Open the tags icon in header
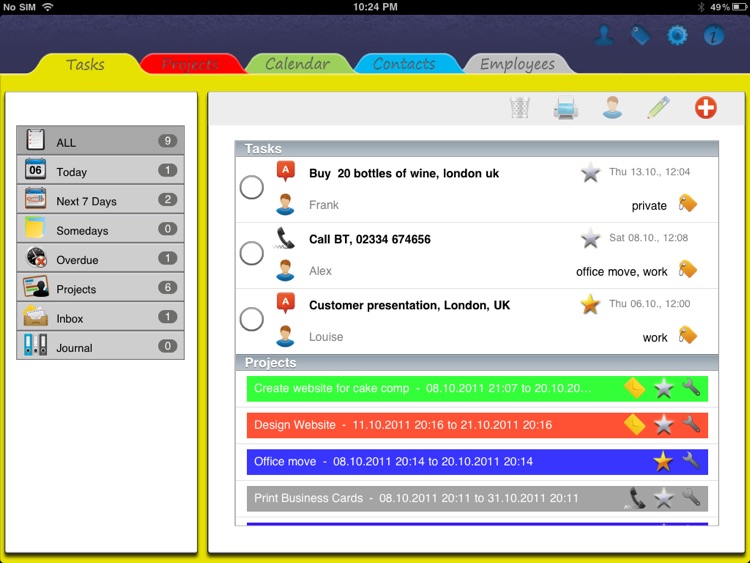 pos(640,35)
